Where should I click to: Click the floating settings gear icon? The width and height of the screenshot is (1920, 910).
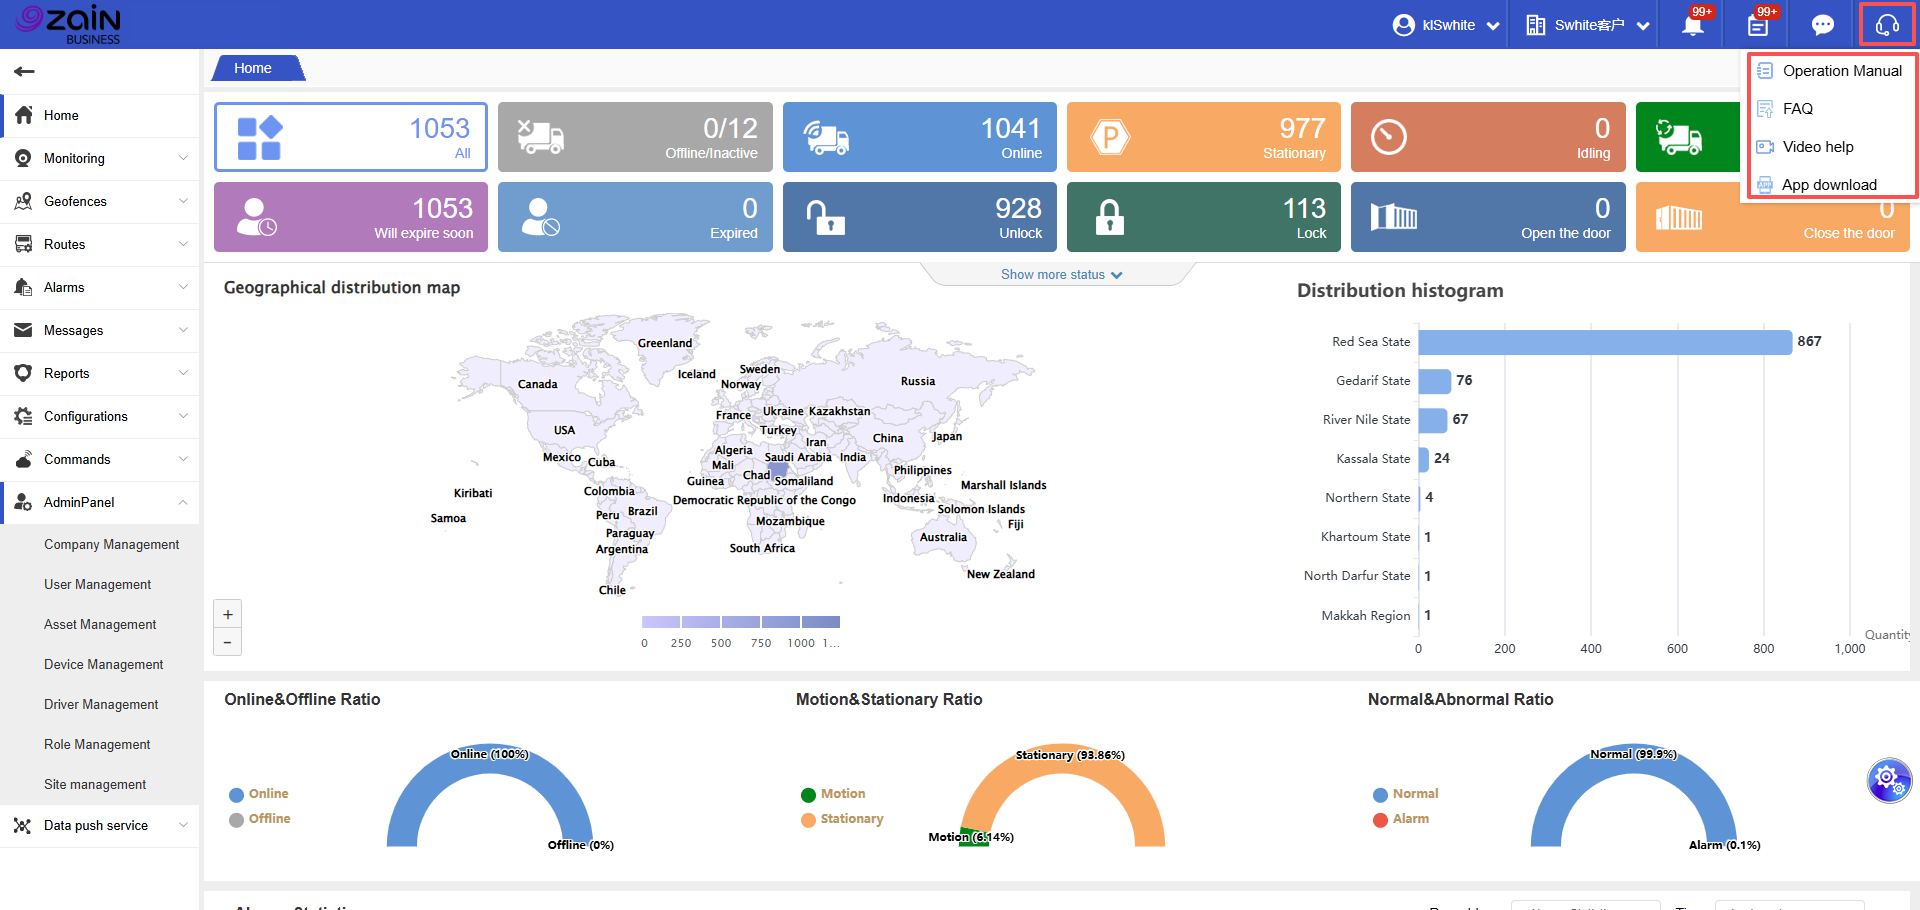click(1888, 779)
